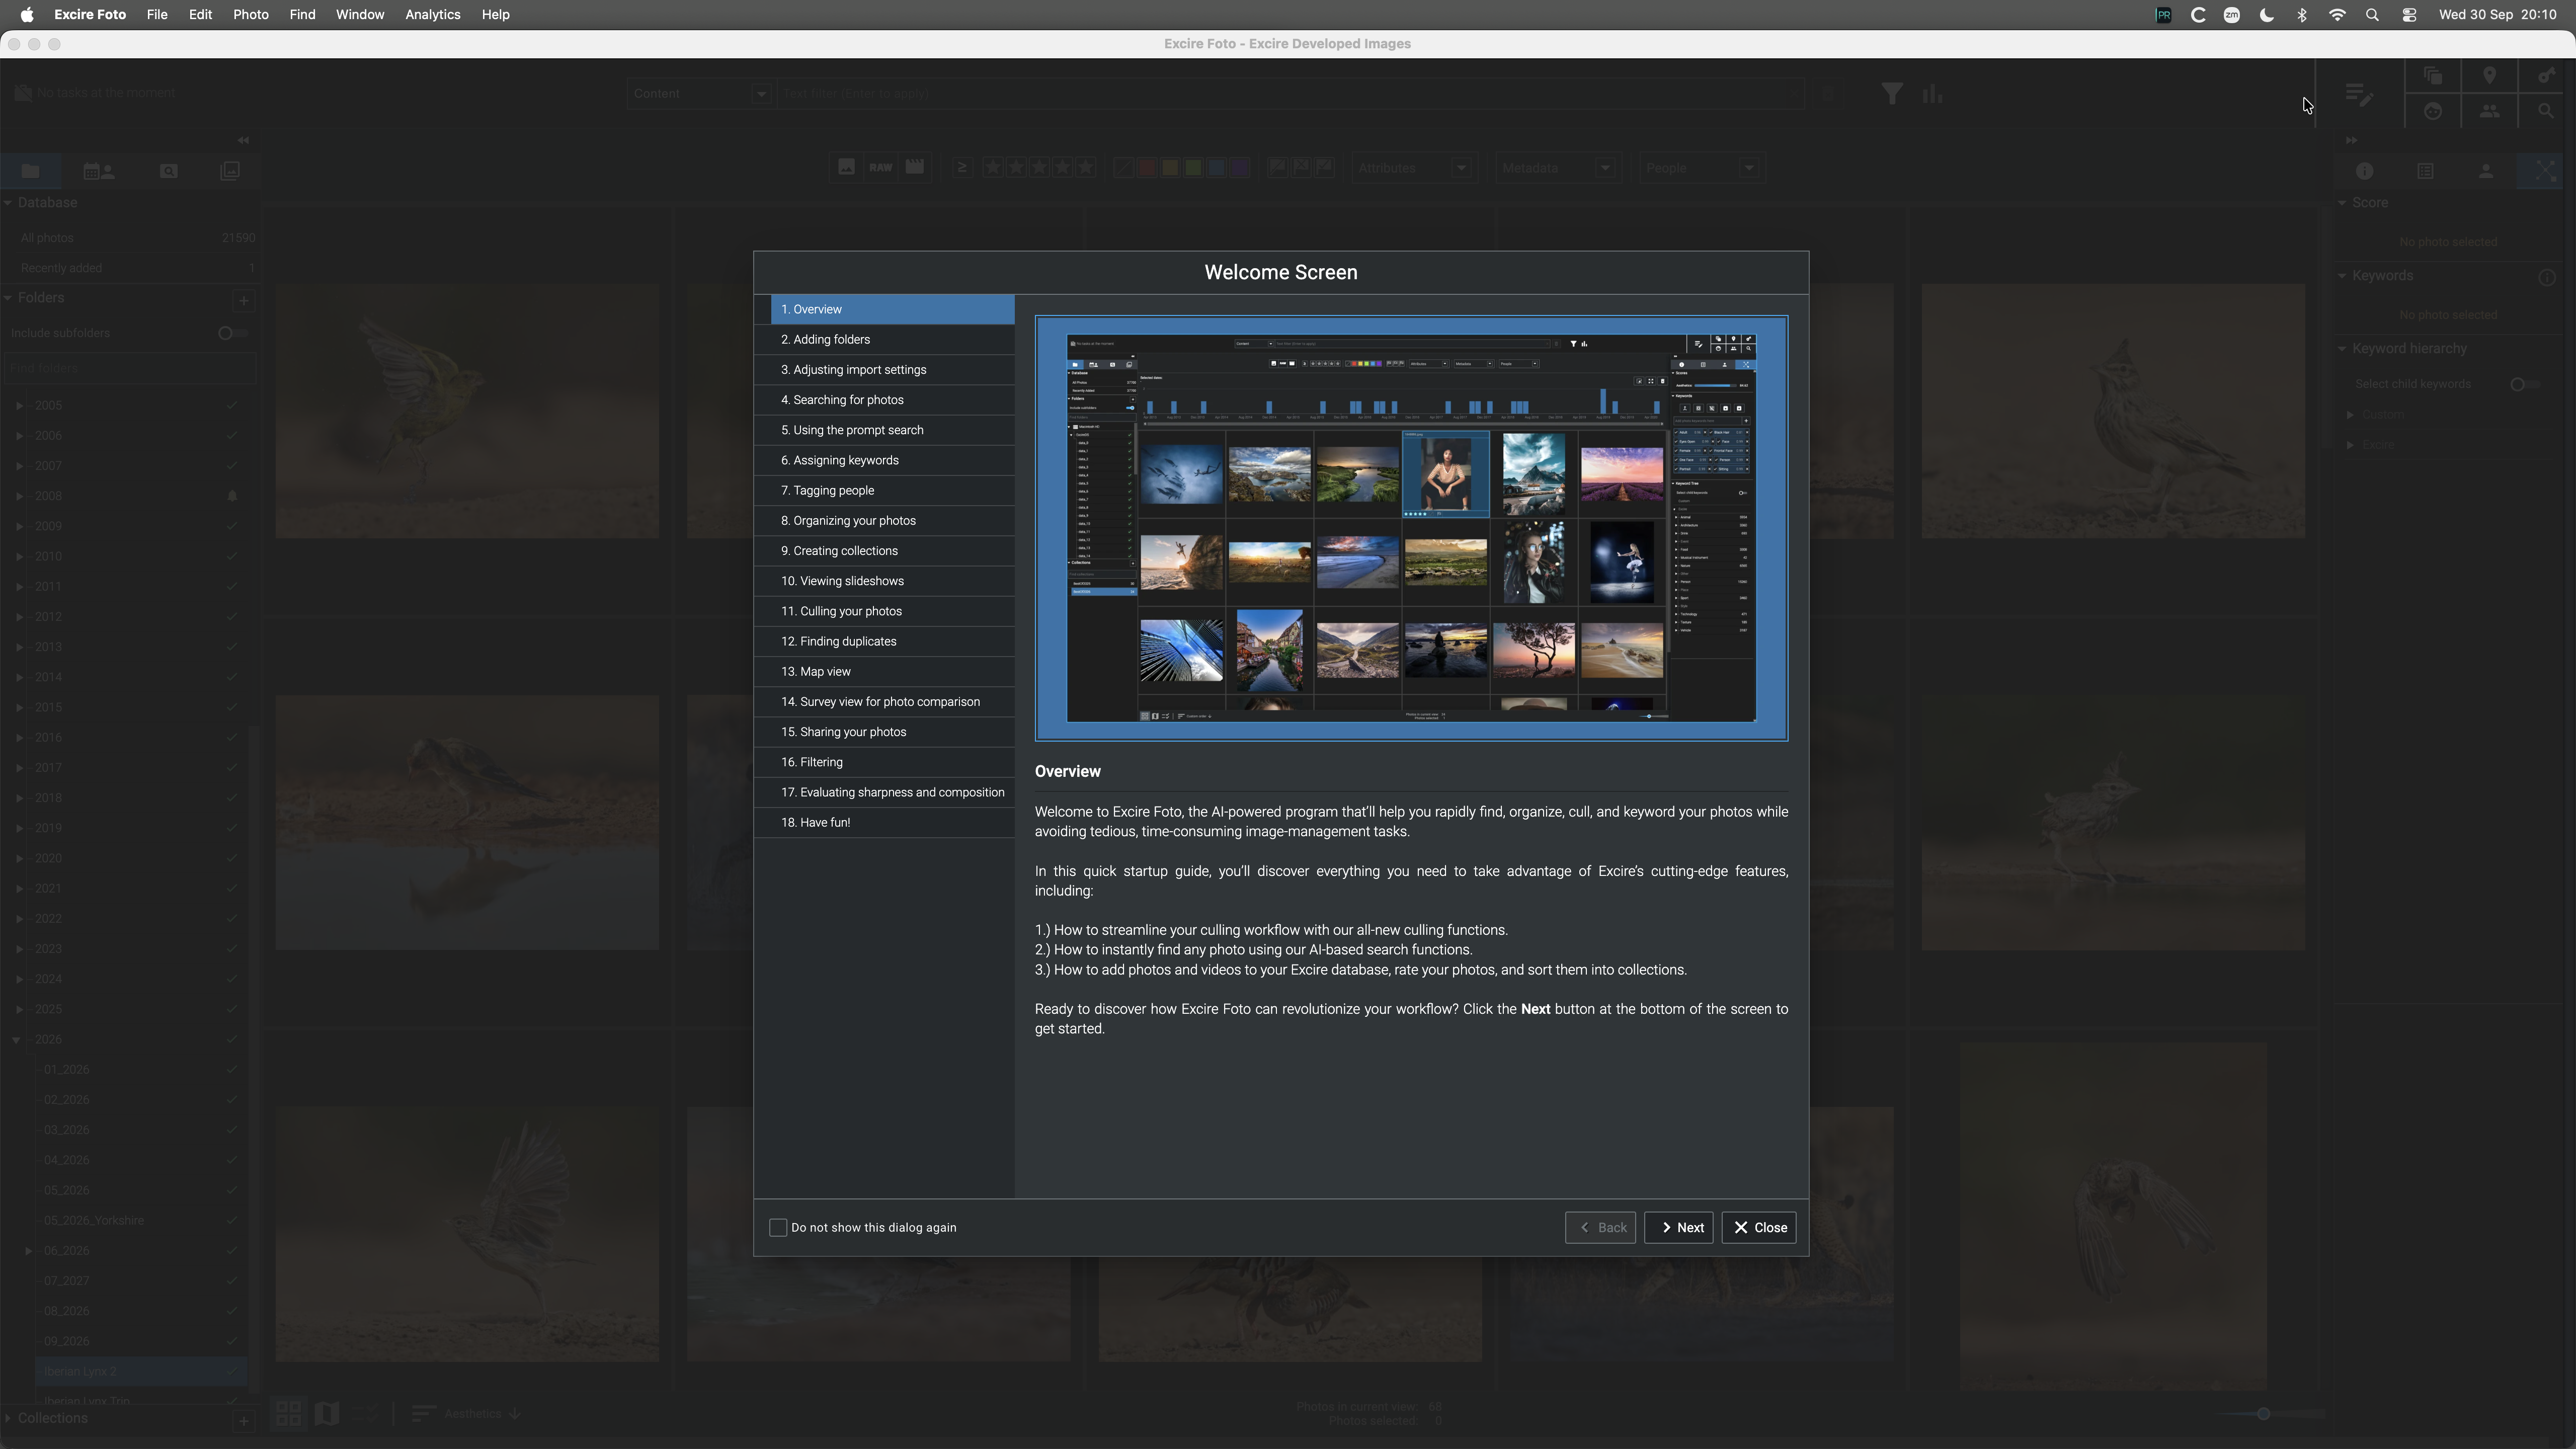Viewport: 2576px width, 1449px height.
Task: Open the Find menu
Action: point(302,15)
